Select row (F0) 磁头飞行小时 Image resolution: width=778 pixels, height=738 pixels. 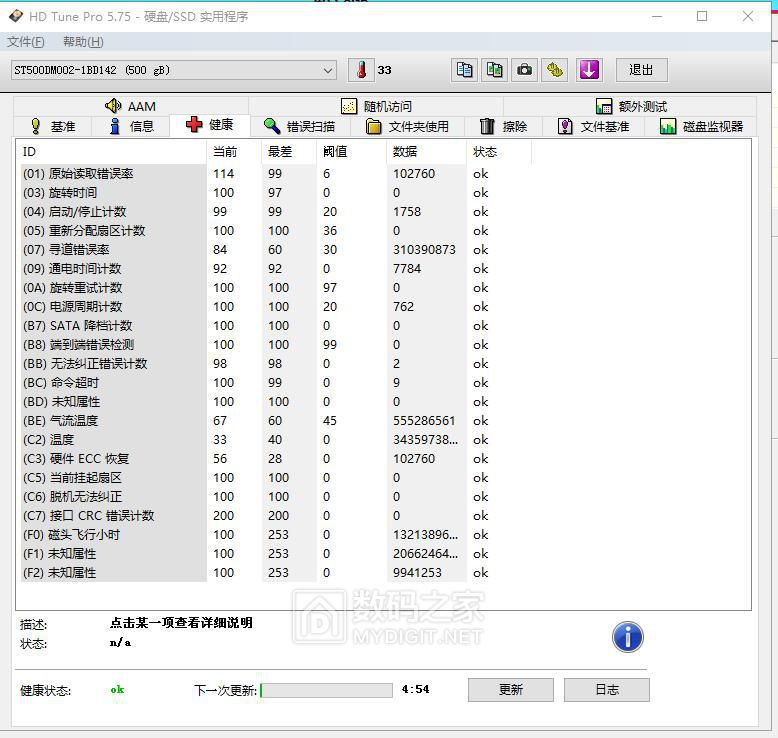tap(274, 535)
